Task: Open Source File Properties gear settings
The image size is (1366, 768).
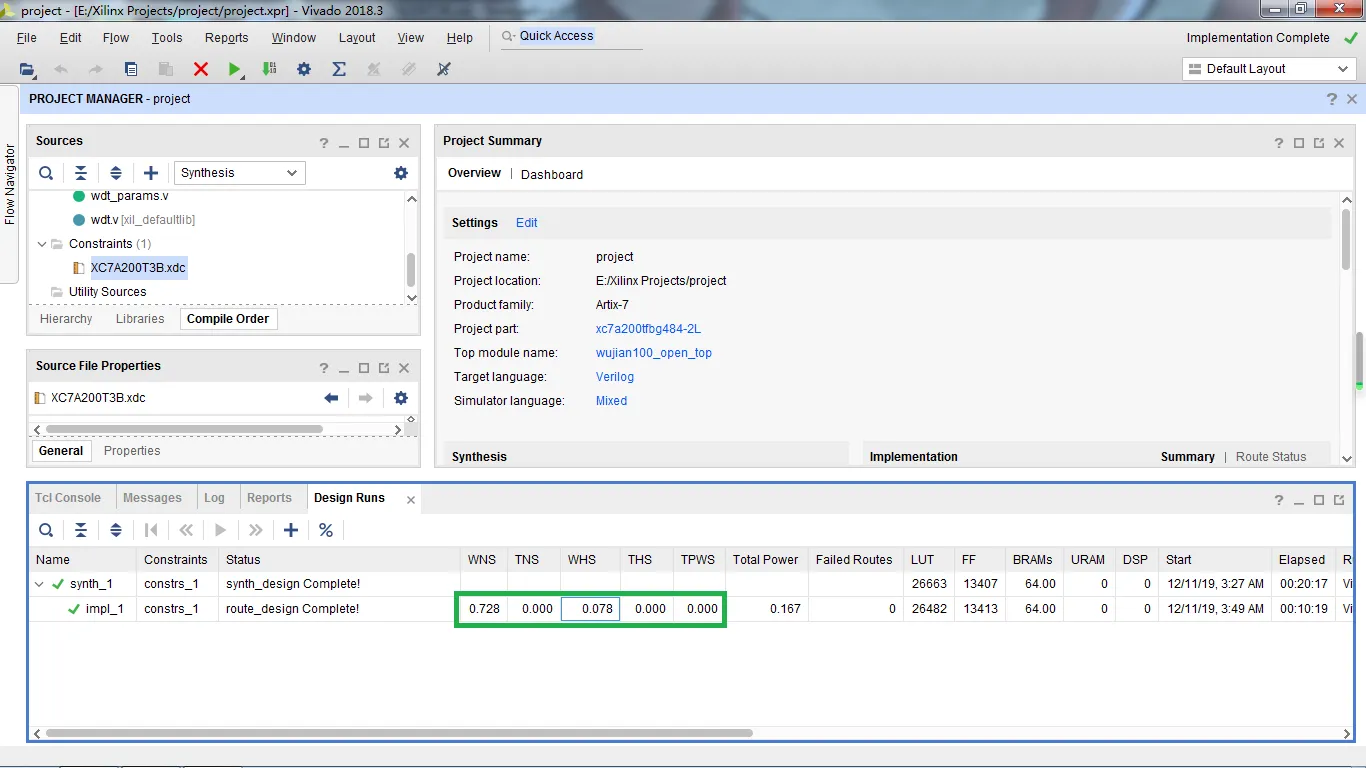Action: pyautogui.click(x=401, y=398)
